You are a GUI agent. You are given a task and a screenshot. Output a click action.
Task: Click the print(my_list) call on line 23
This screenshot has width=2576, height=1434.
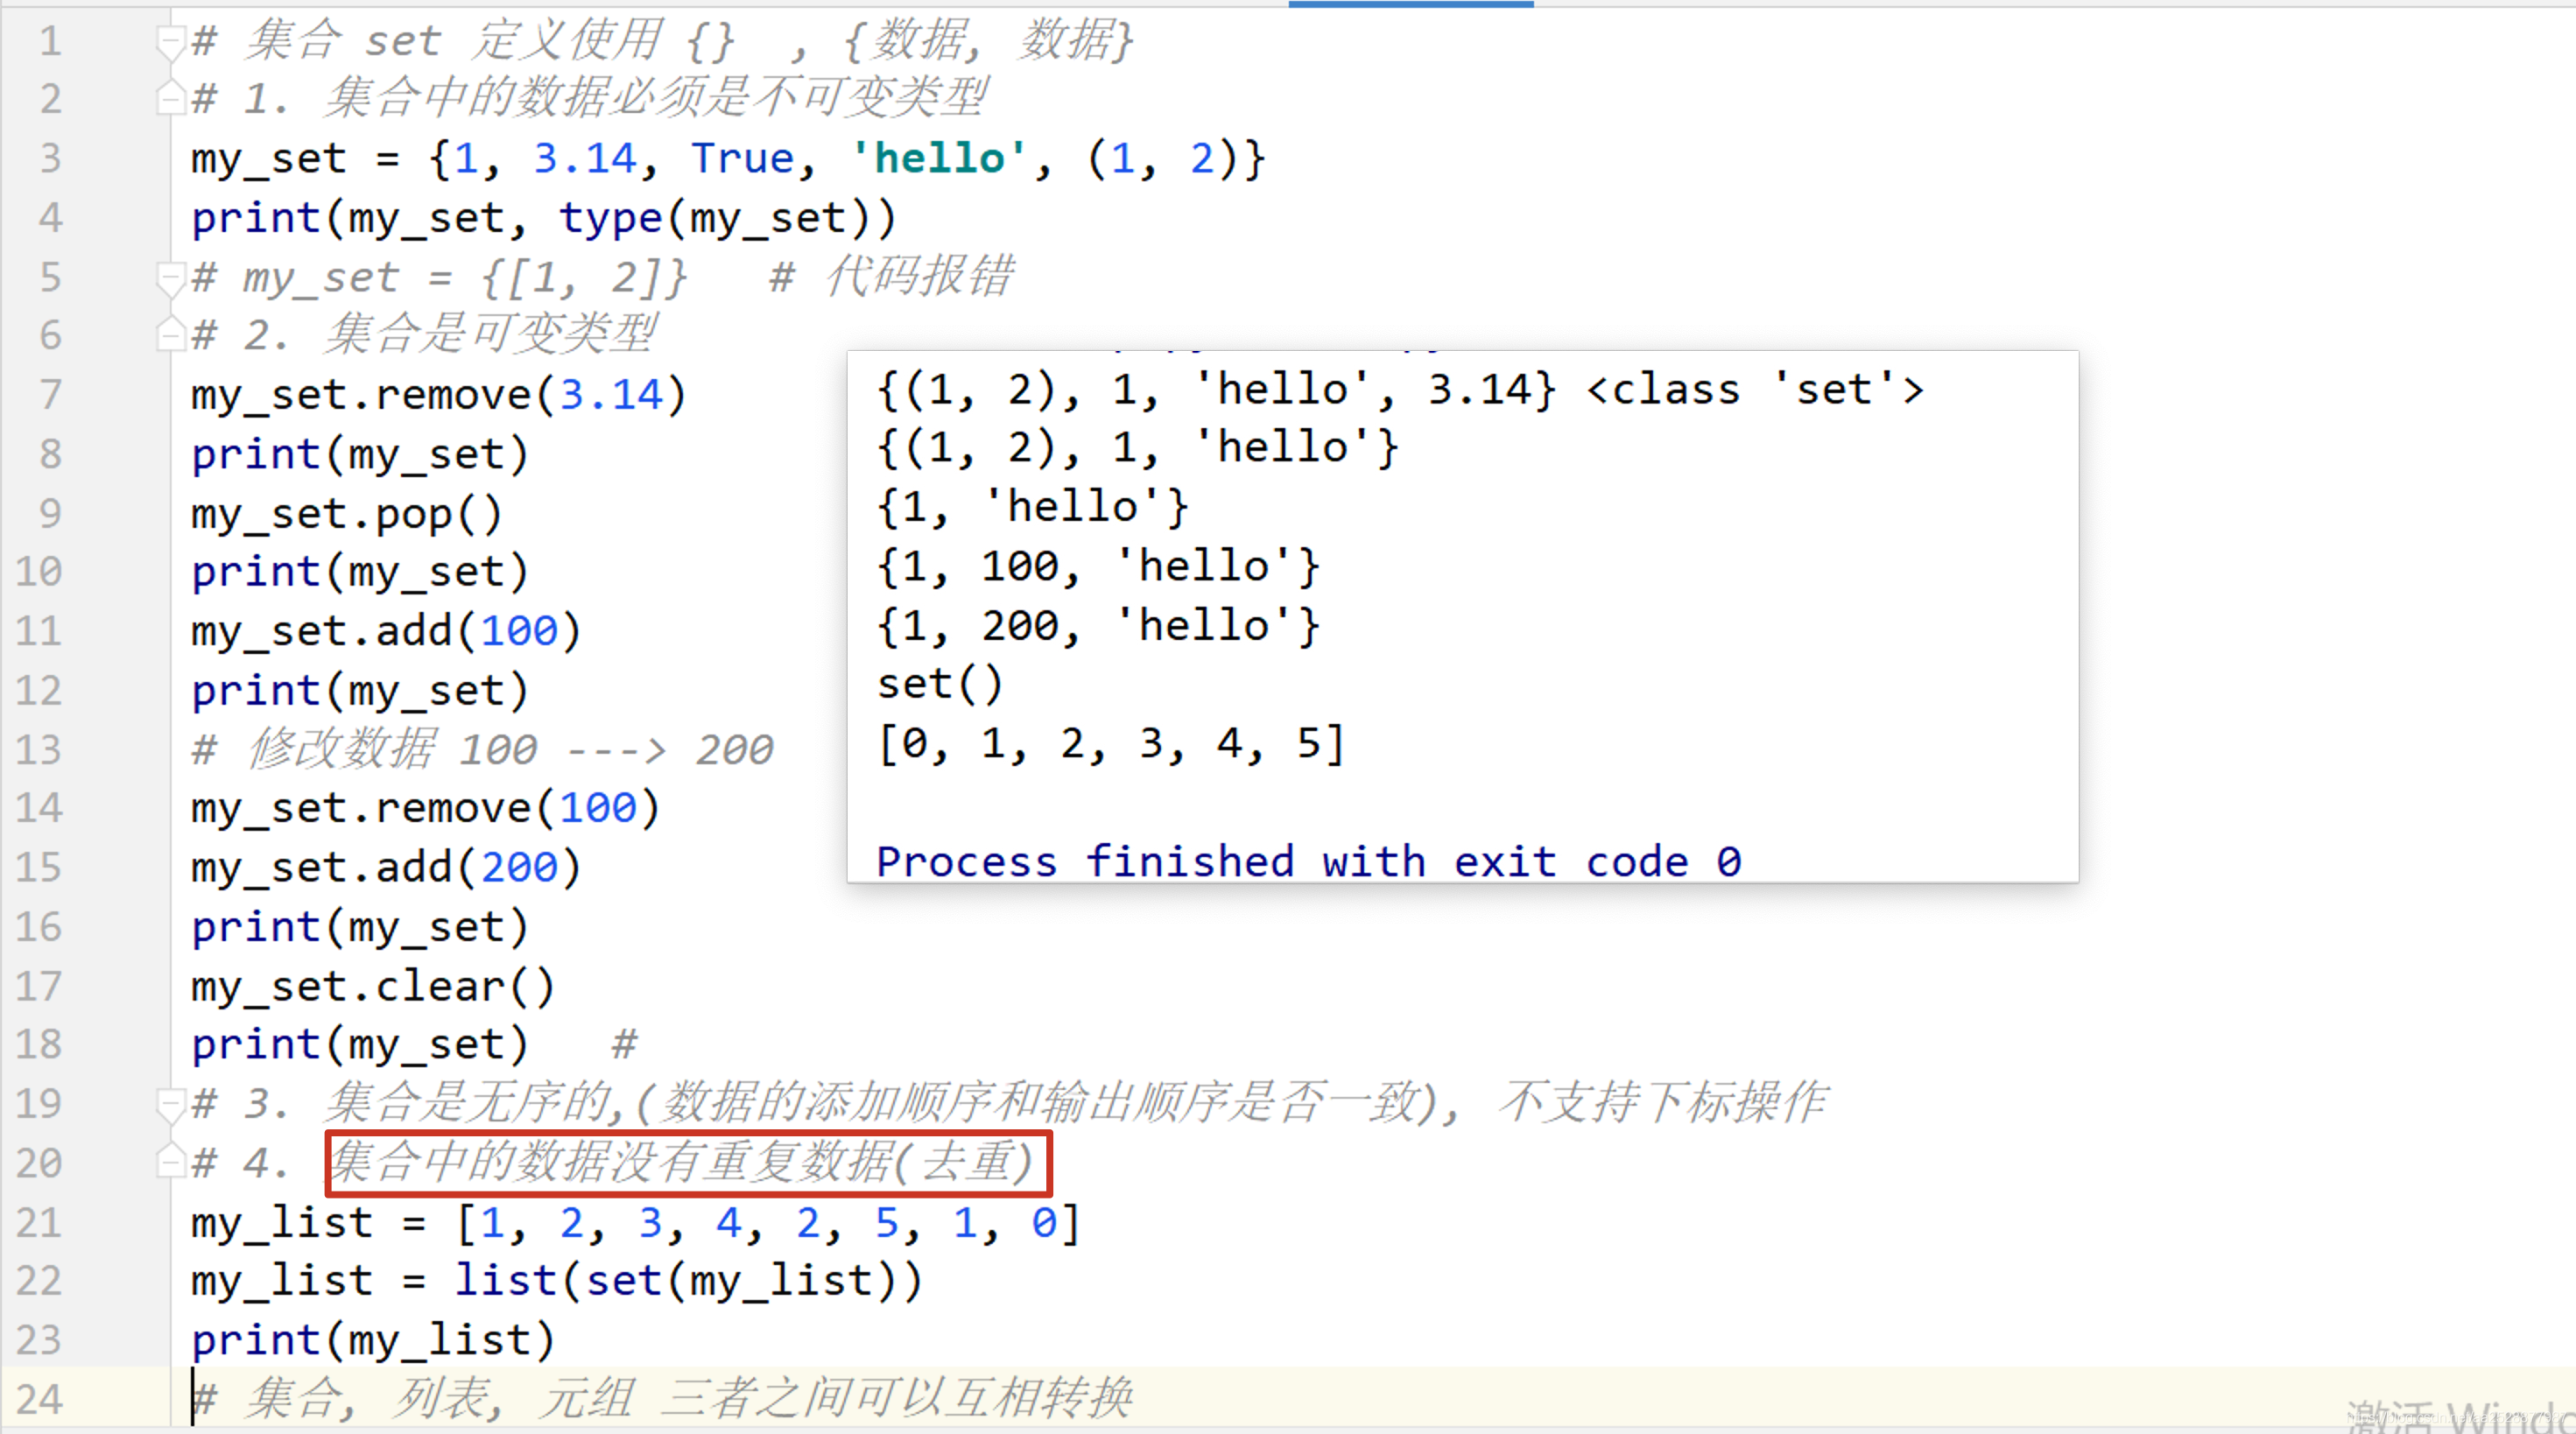(x=372, y=1340)
